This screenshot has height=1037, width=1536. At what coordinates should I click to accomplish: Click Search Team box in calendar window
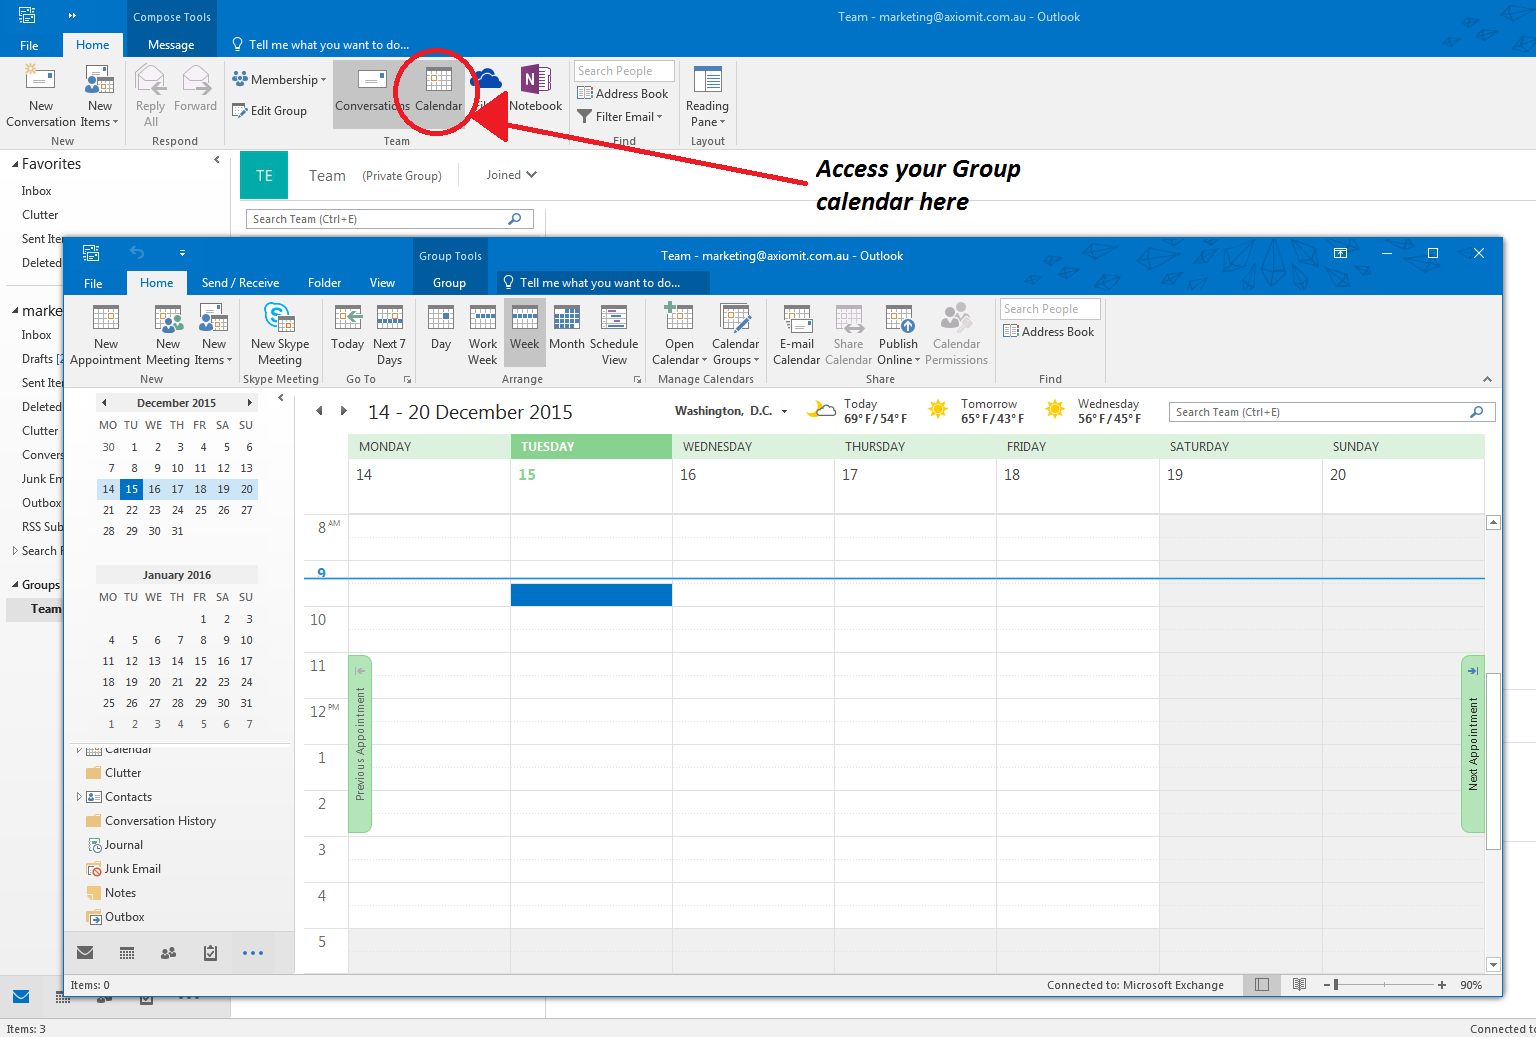coord(1332,412)
